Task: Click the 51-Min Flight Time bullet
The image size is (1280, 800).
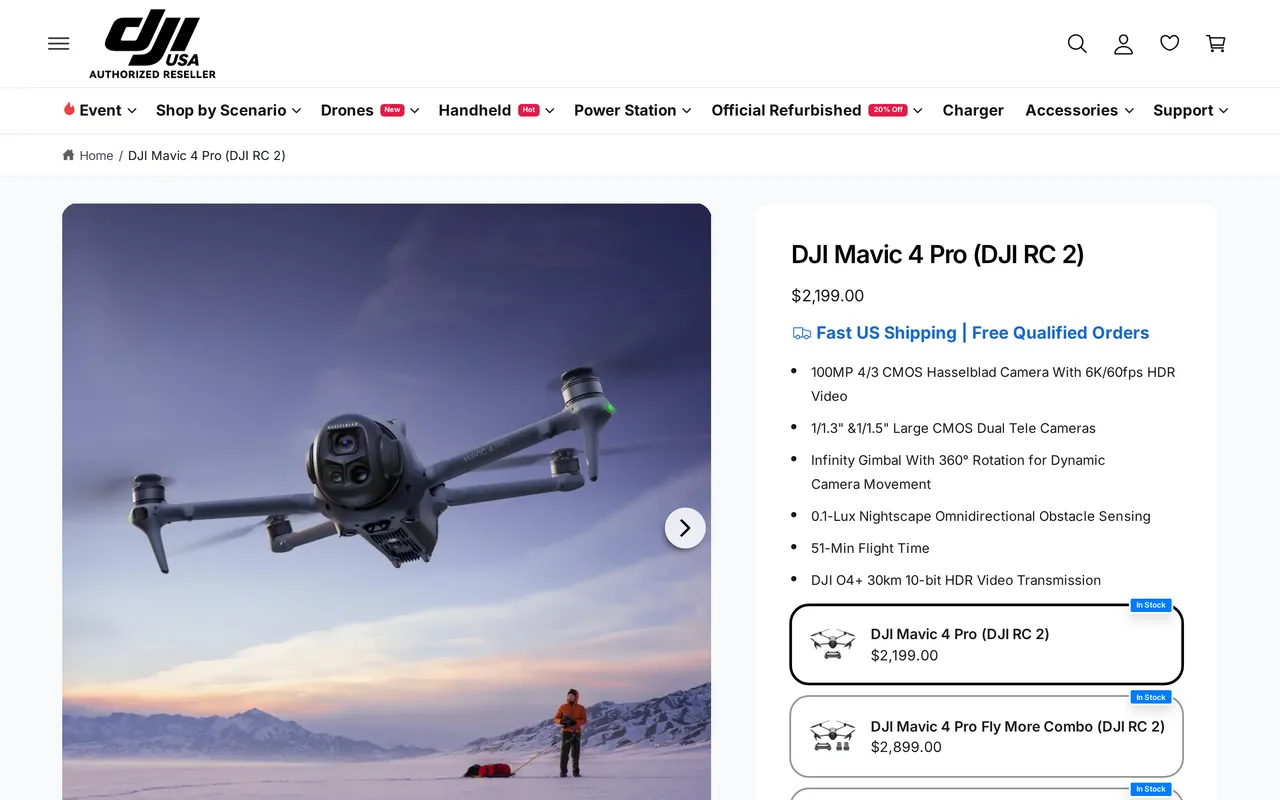Action: coord(870,548)
